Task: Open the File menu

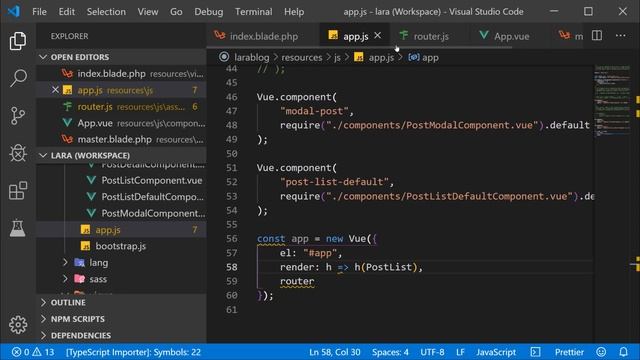Action: [x=39, y=12]
